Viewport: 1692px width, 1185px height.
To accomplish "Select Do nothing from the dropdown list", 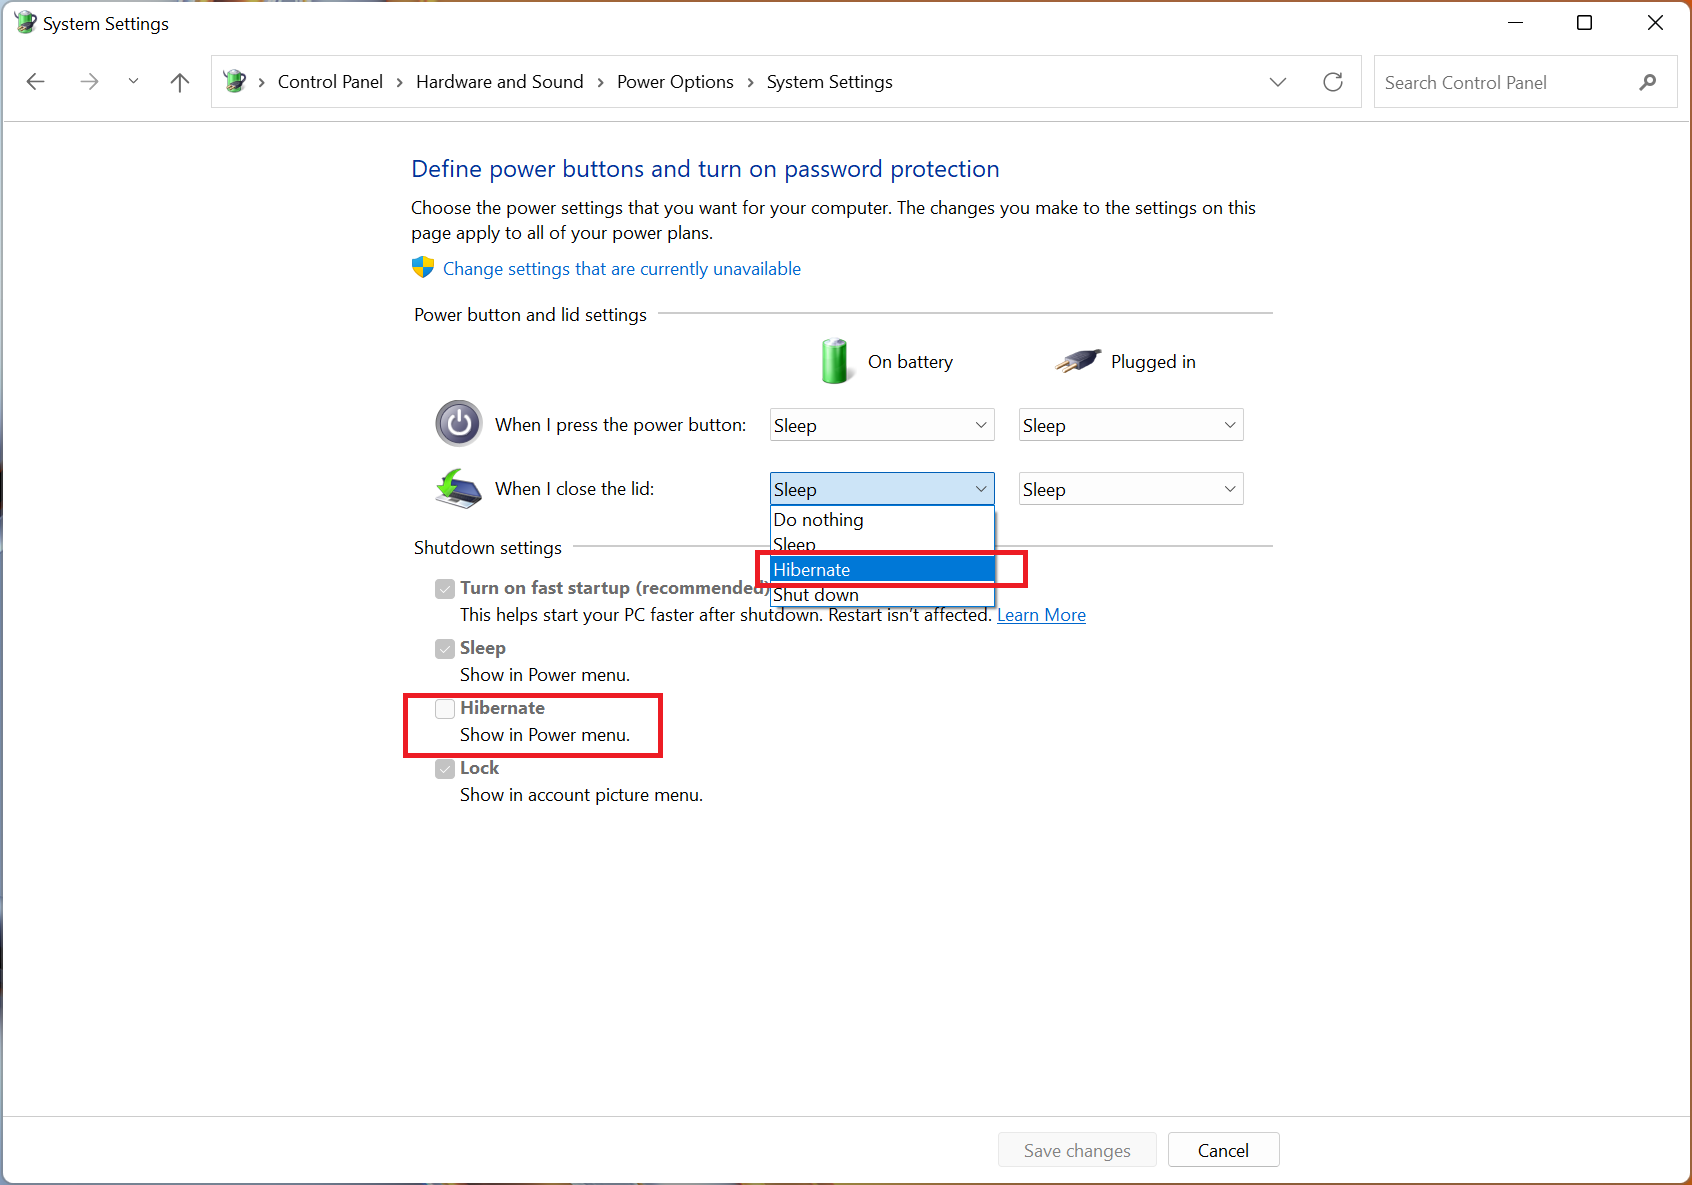I will (x=882, y=520).
